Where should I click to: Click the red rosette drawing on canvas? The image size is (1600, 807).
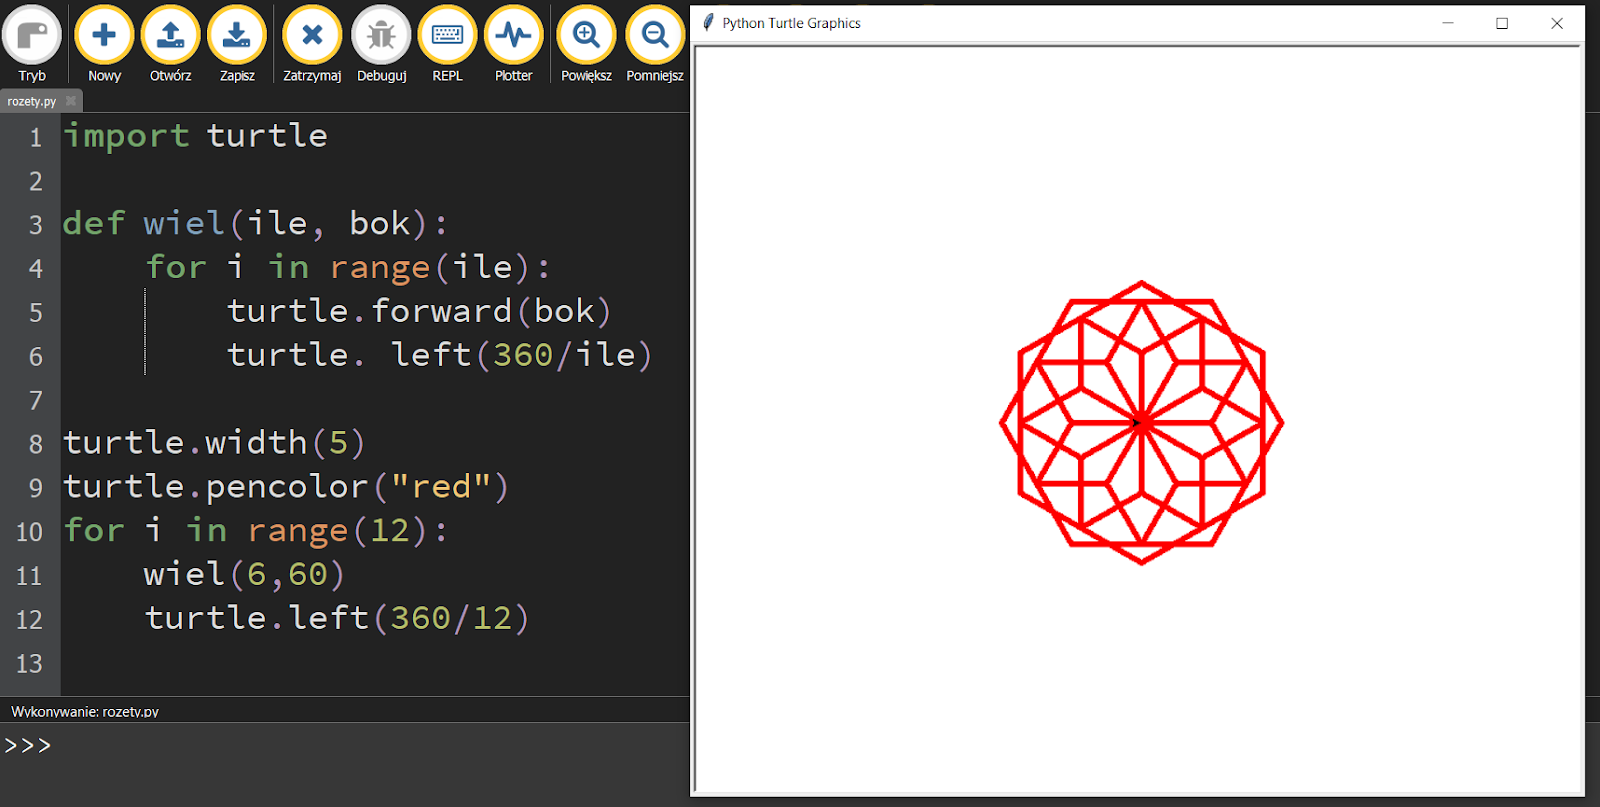1141,423
